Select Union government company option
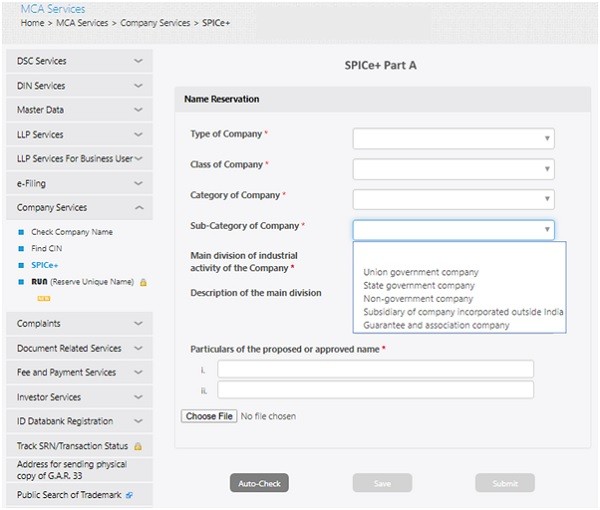The image size is (600, 510). point(421,272)
